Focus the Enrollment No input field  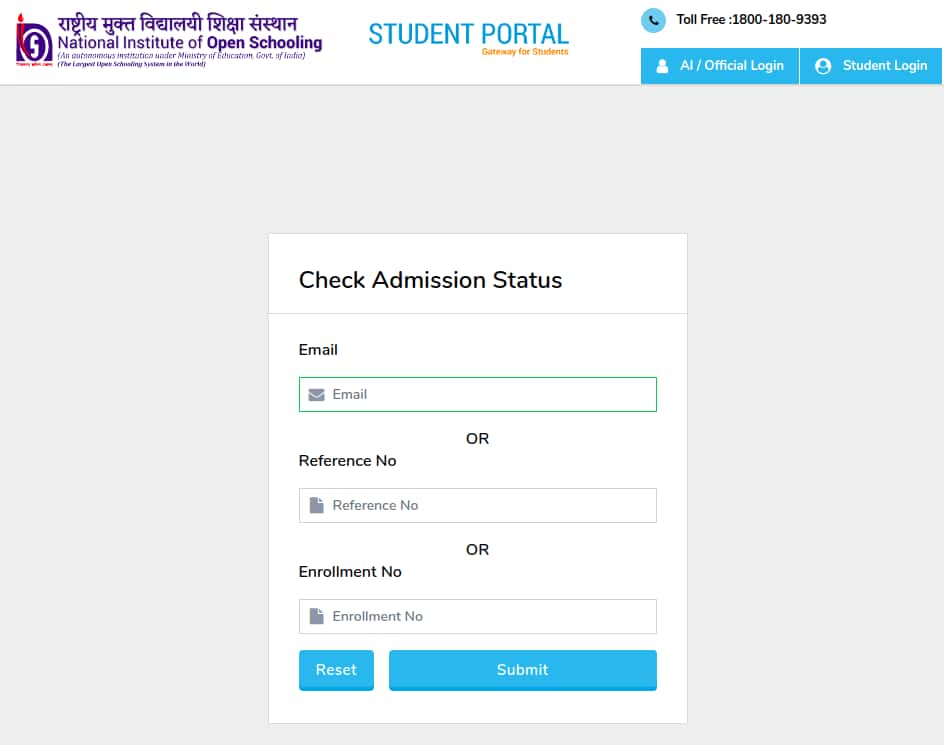[490, 617]
